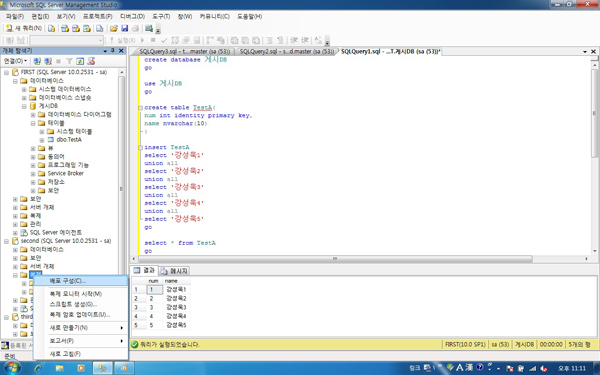
Task: Open the 개체 탐색기 panel window position dropdown arrow
Action: click(105, 51)
